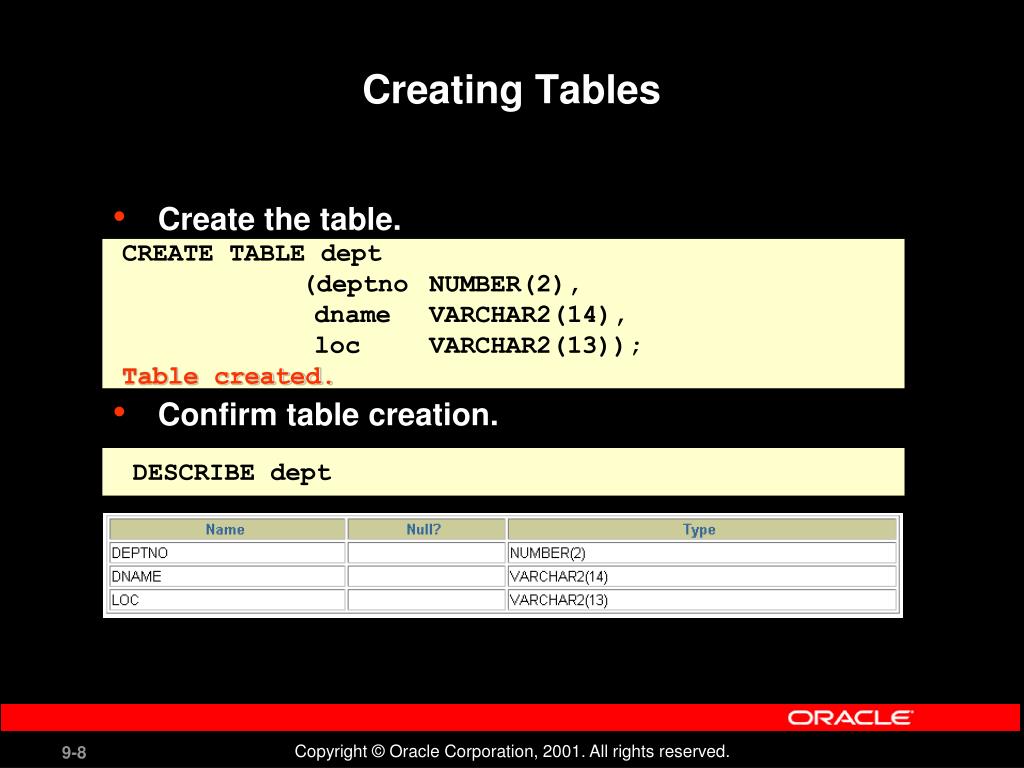The image size is (1024, 768).
Task: Select the 'Table created.' status text
Action: [x=226, y=375]
